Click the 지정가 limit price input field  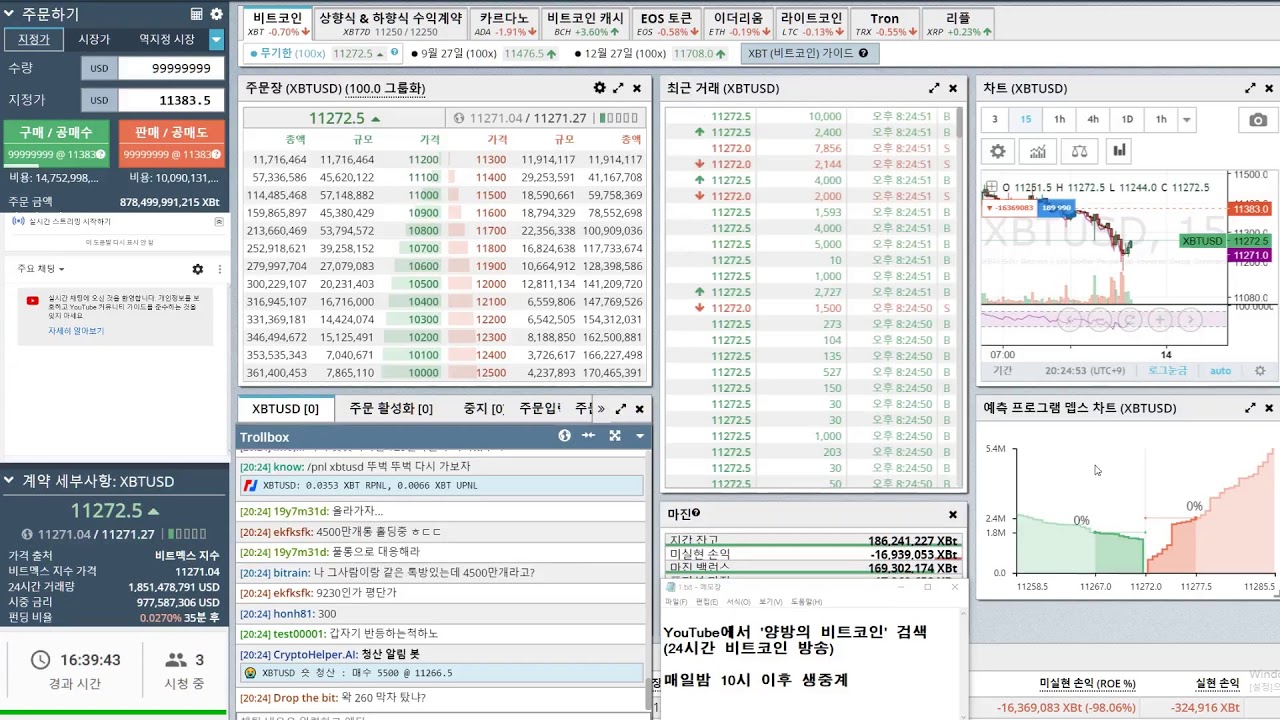(171, 100)
